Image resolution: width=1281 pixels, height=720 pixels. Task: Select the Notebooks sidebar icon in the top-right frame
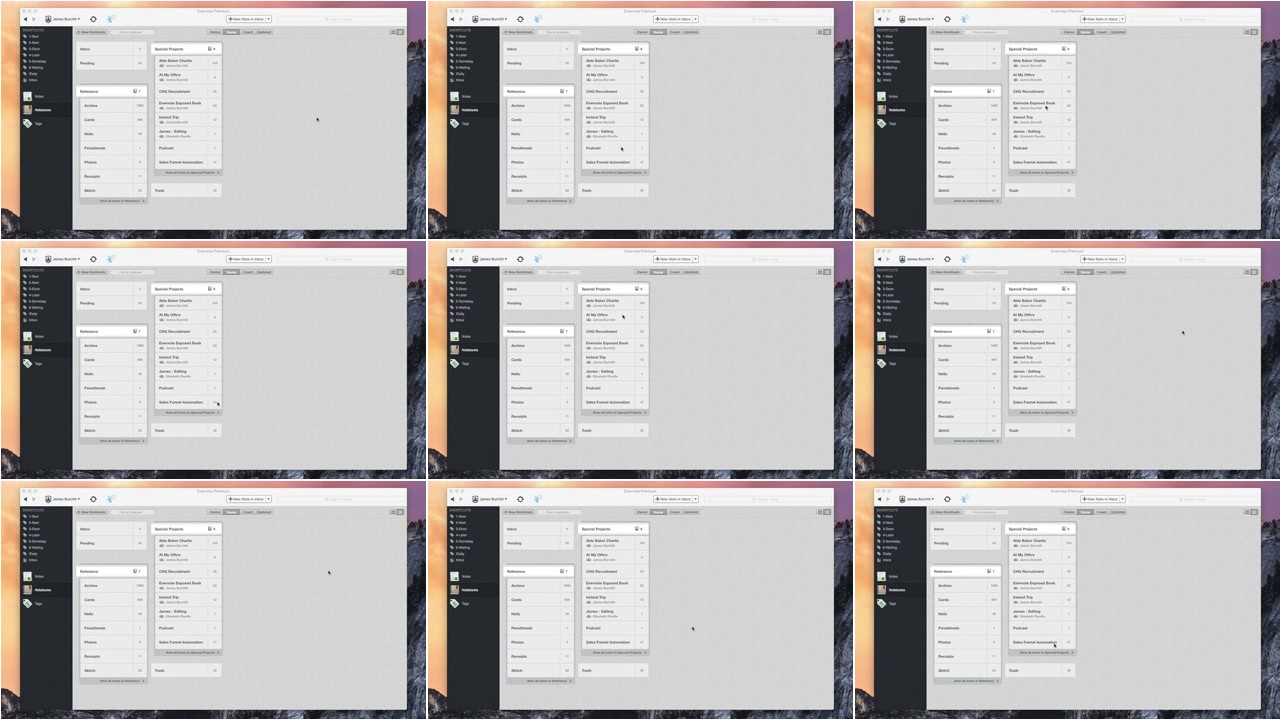882,110
